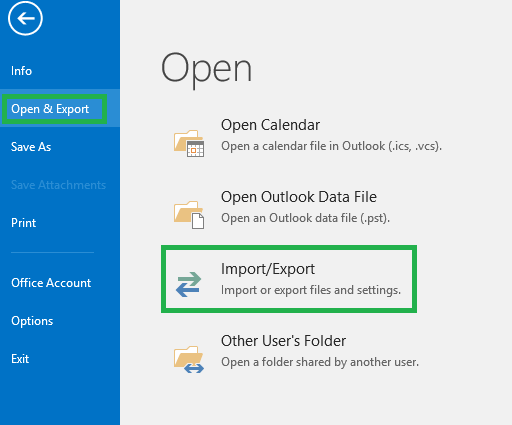Exit Outlook from the sidebar
512x425 pixels.
point(20,359)
